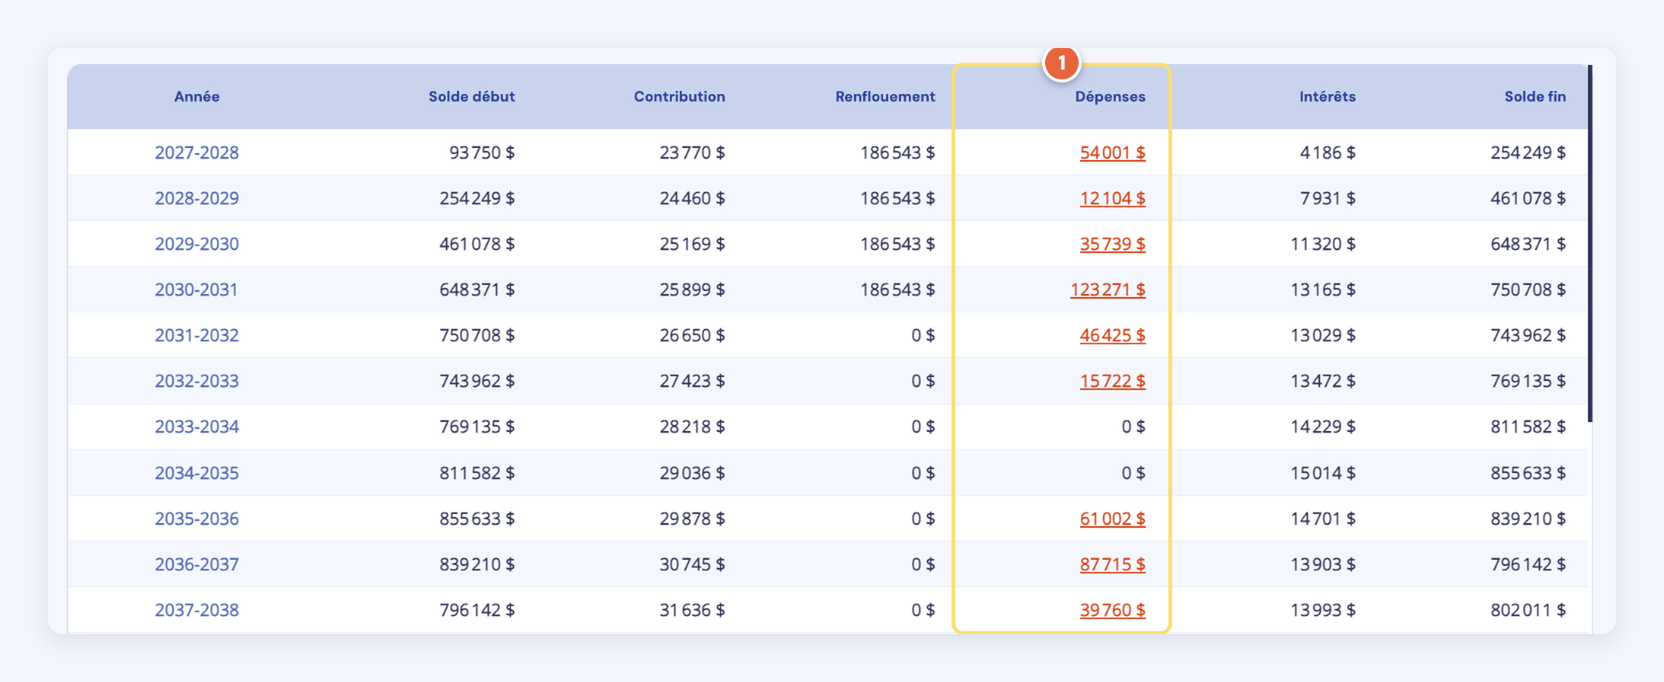The height and width of the screenshot is (682, 1664).
Task: Click the 4 186 $ interest value
Action: (1328, 153)
